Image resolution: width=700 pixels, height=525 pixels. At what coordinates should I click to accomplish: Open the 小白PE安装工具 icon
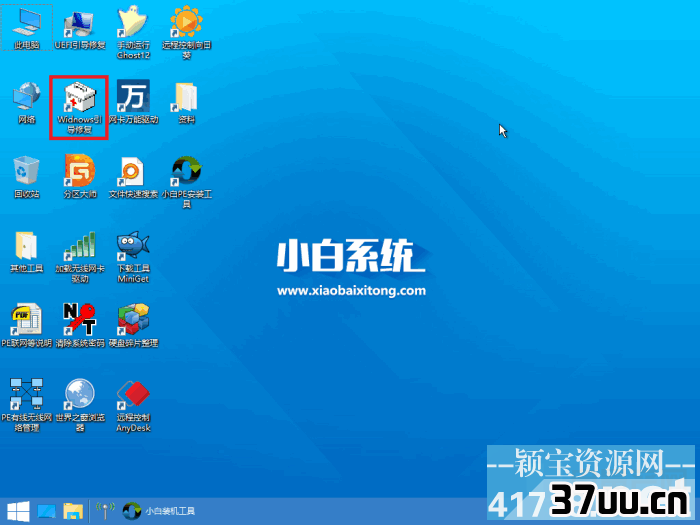(x=187, y=182)
